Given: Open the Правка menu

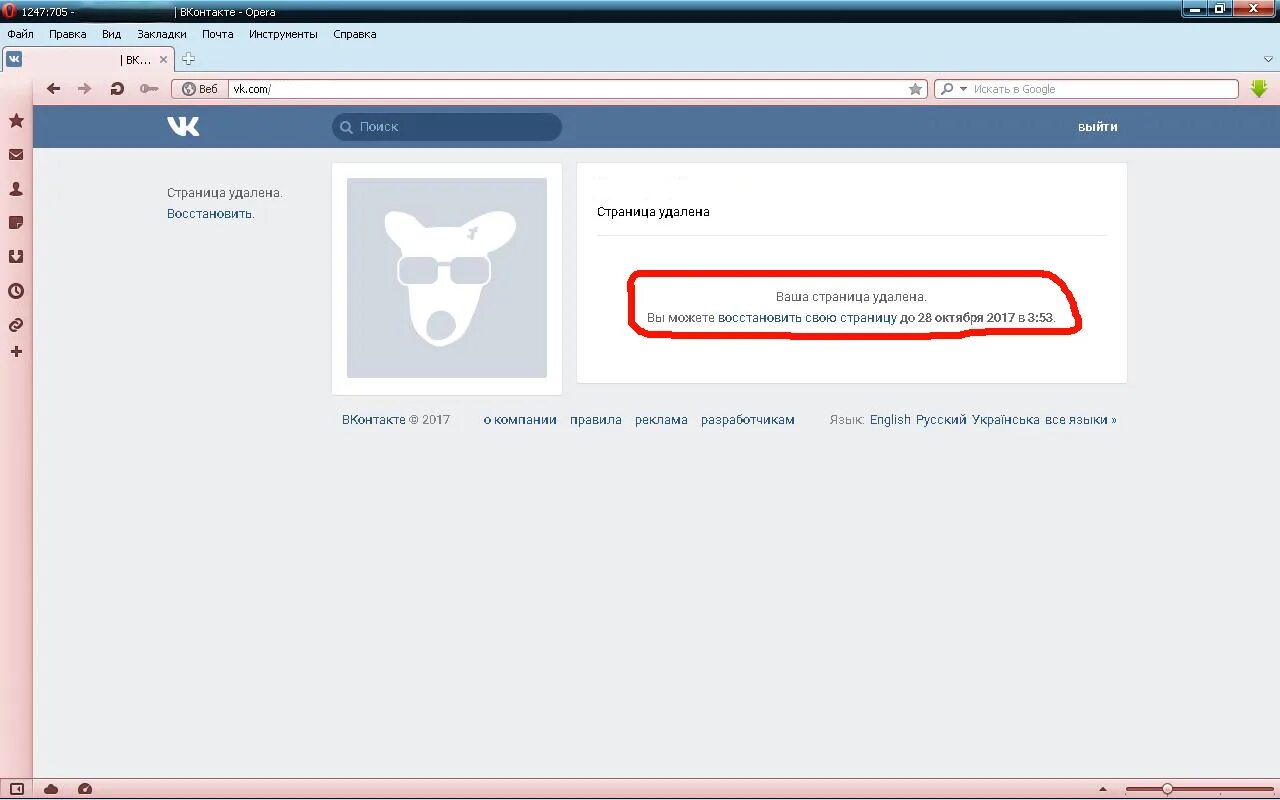Looking at the screenshot, I should (68, 34).
